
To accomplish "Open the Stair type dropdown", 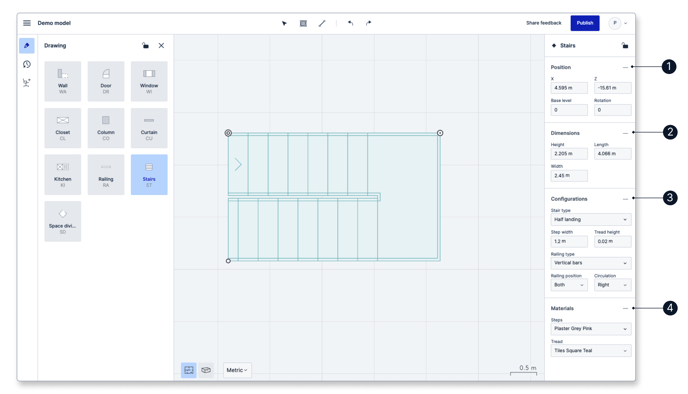I will pos(591,219).
